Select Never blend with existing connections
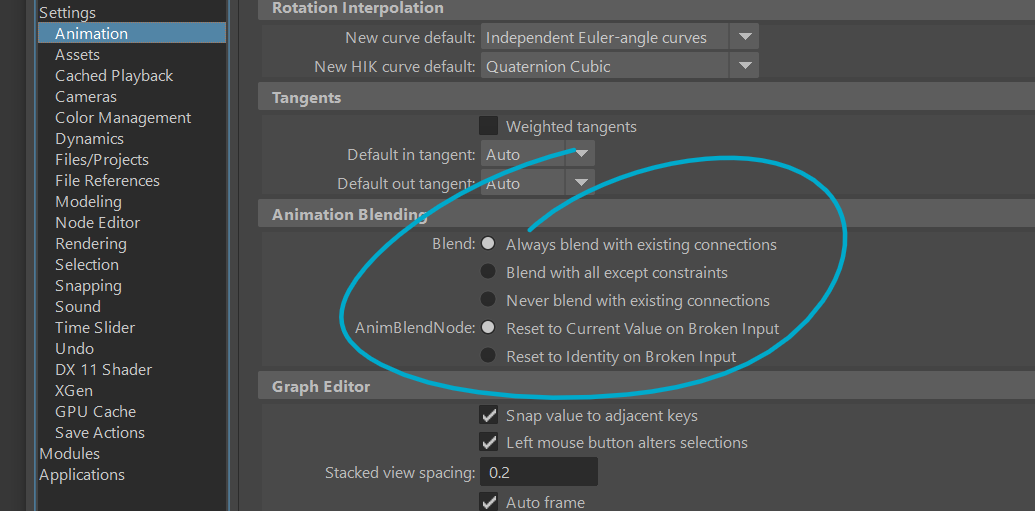 (488, 300)
